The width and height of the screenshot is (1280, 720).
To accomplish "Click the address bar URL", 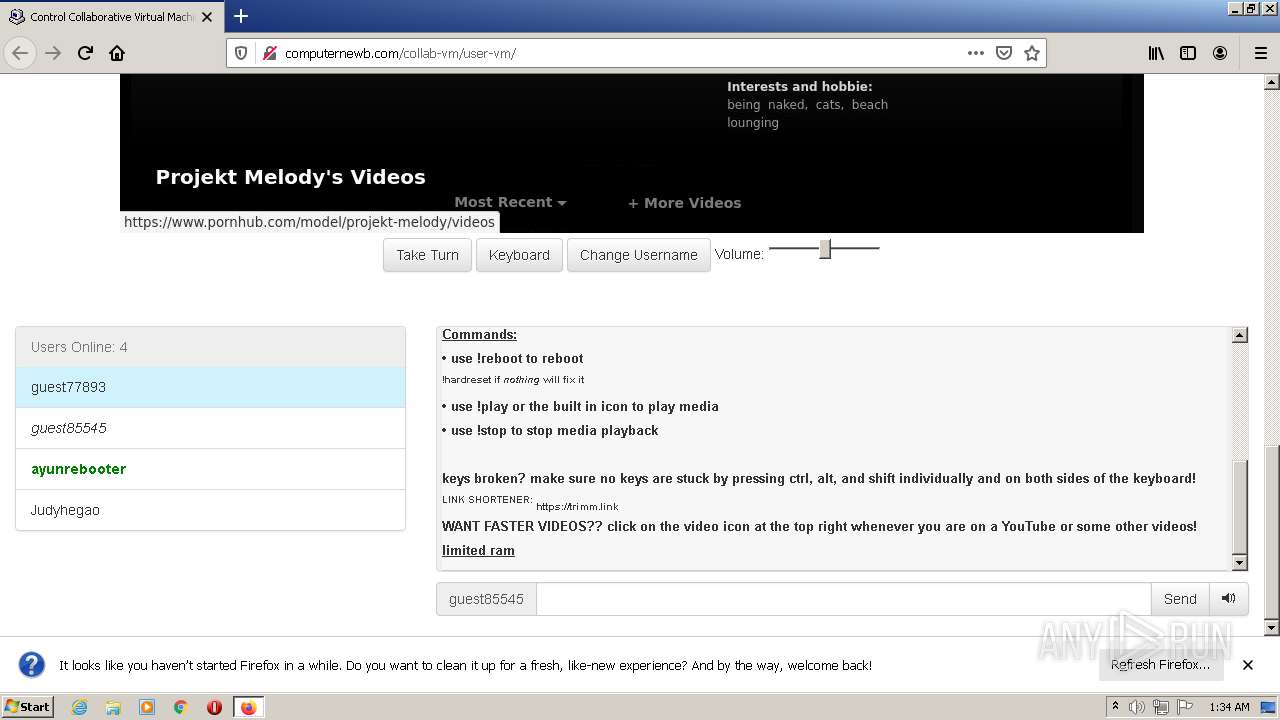I will tap(400, 53).
